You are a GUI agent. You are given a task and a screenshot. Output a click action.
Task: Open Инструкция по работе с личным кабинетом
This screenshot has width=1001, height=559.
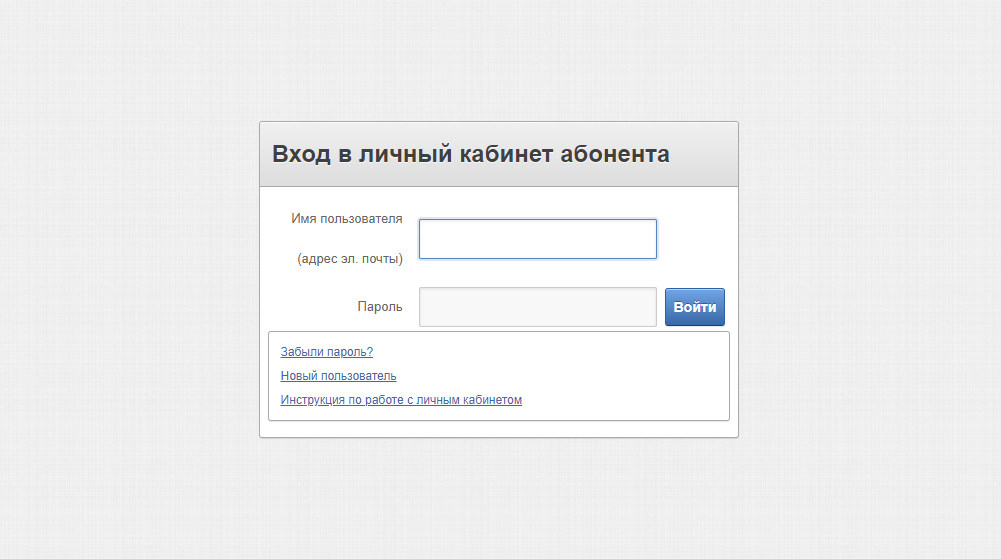[x=401, y=400]
